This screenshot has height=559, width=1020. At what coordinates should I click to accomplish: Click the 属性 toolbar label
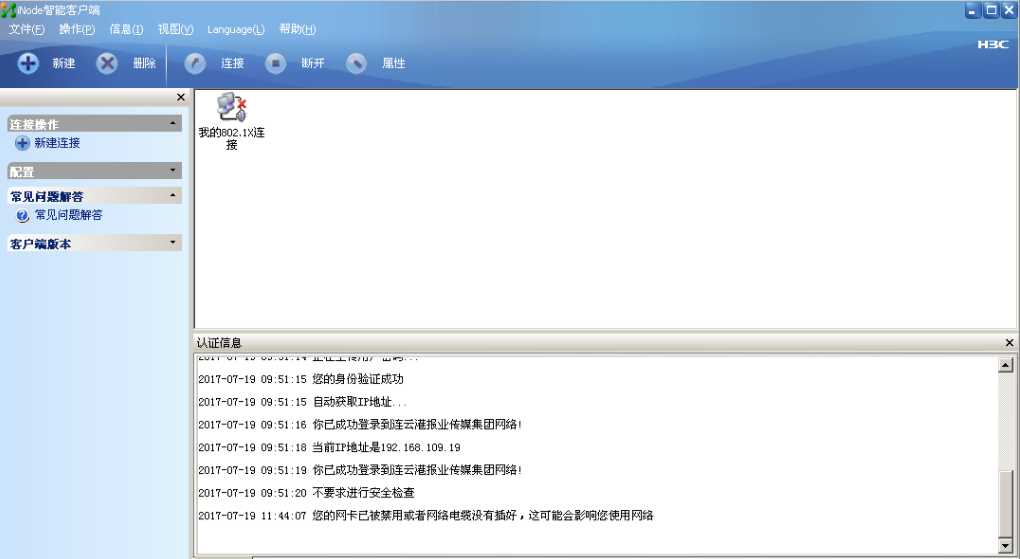click(x=394, y=63)
